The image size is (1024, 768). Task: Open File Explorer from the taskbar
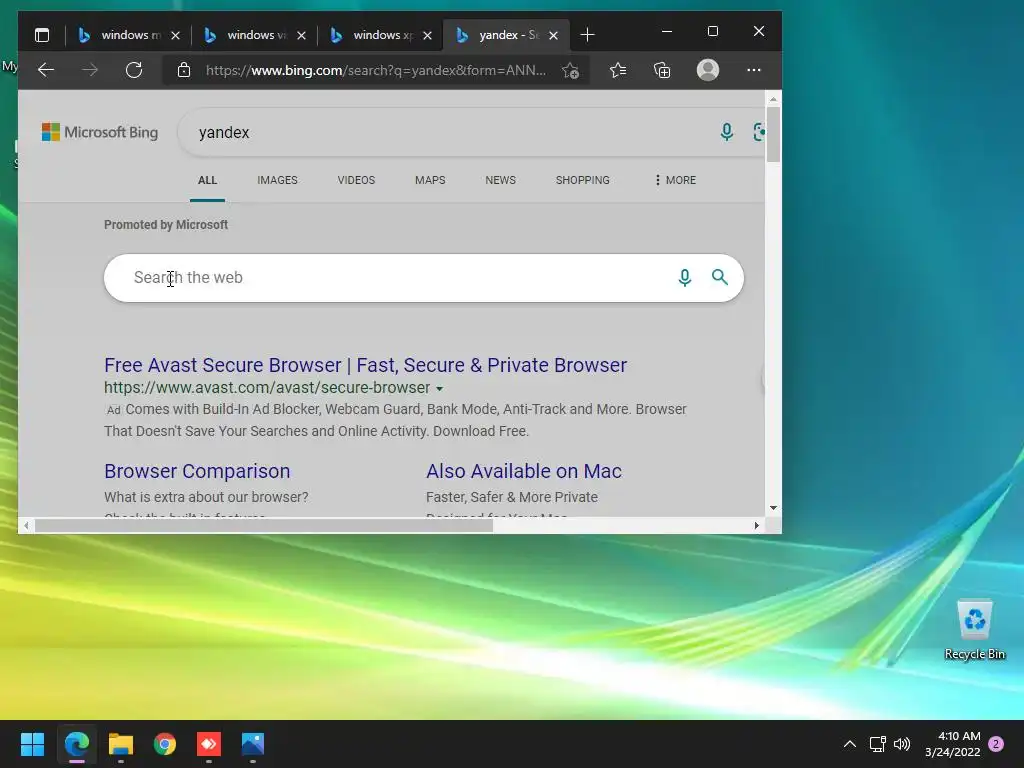tap(121, 744)
